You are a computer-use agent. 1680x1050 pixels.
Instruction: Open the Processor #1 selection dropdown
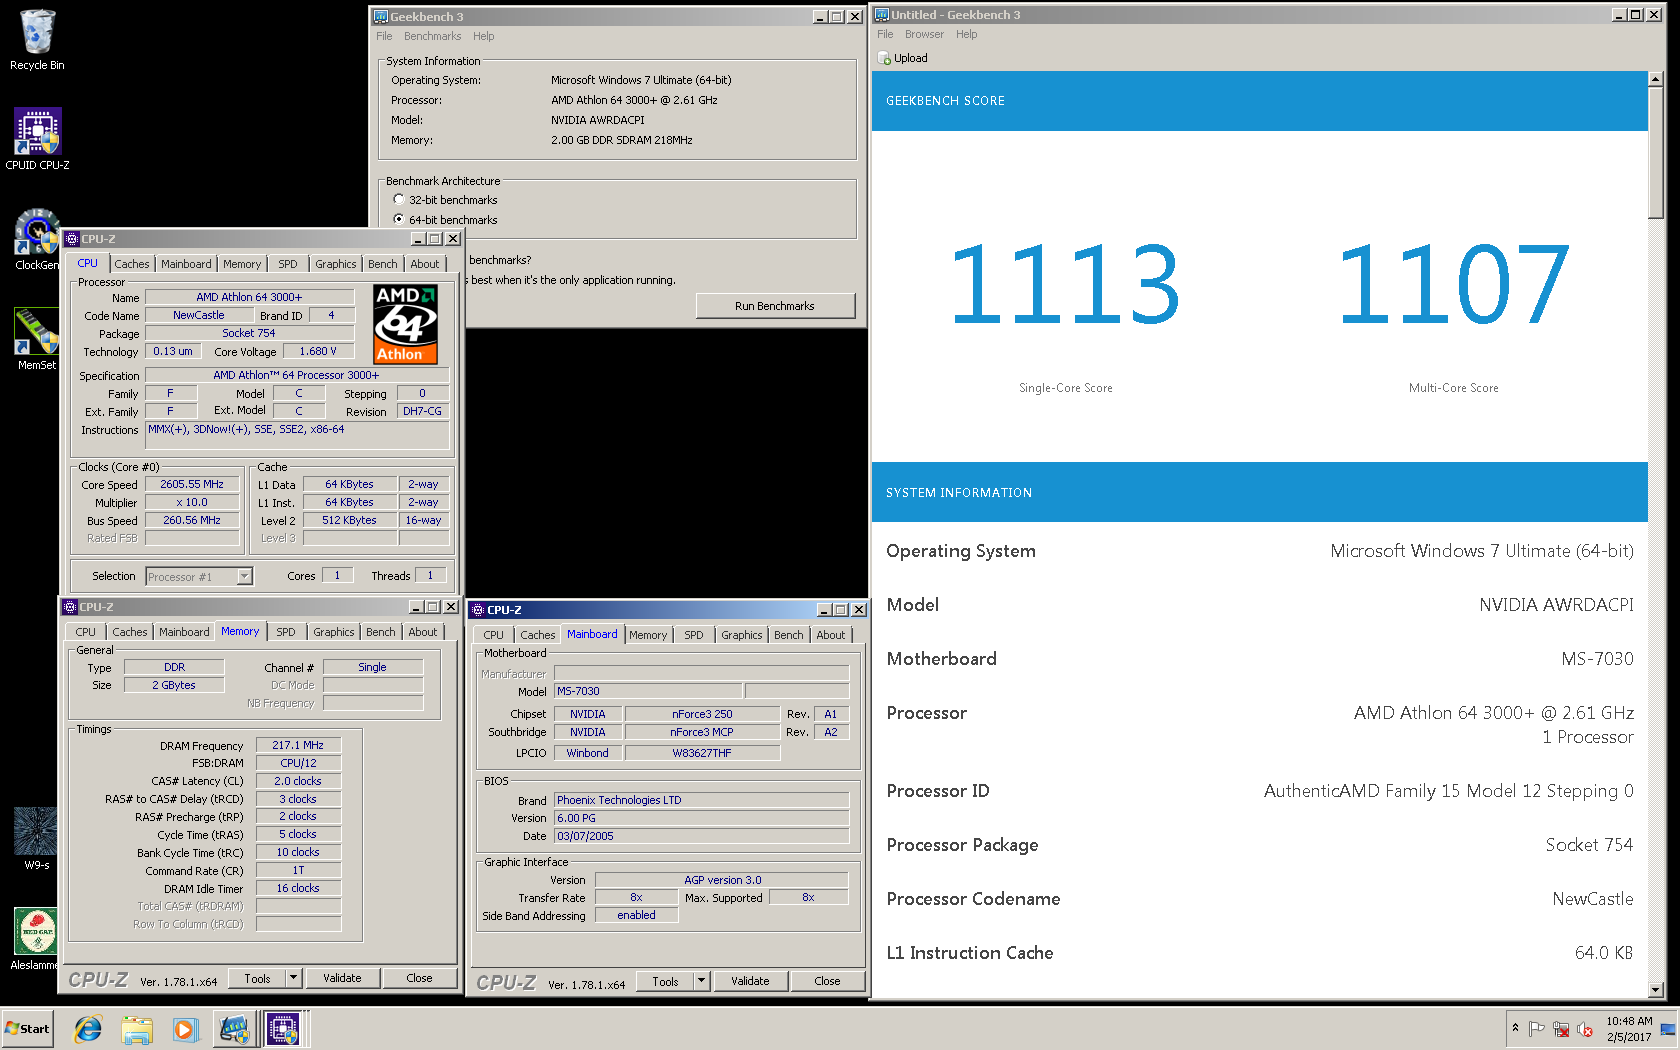(x=245, y=576)
